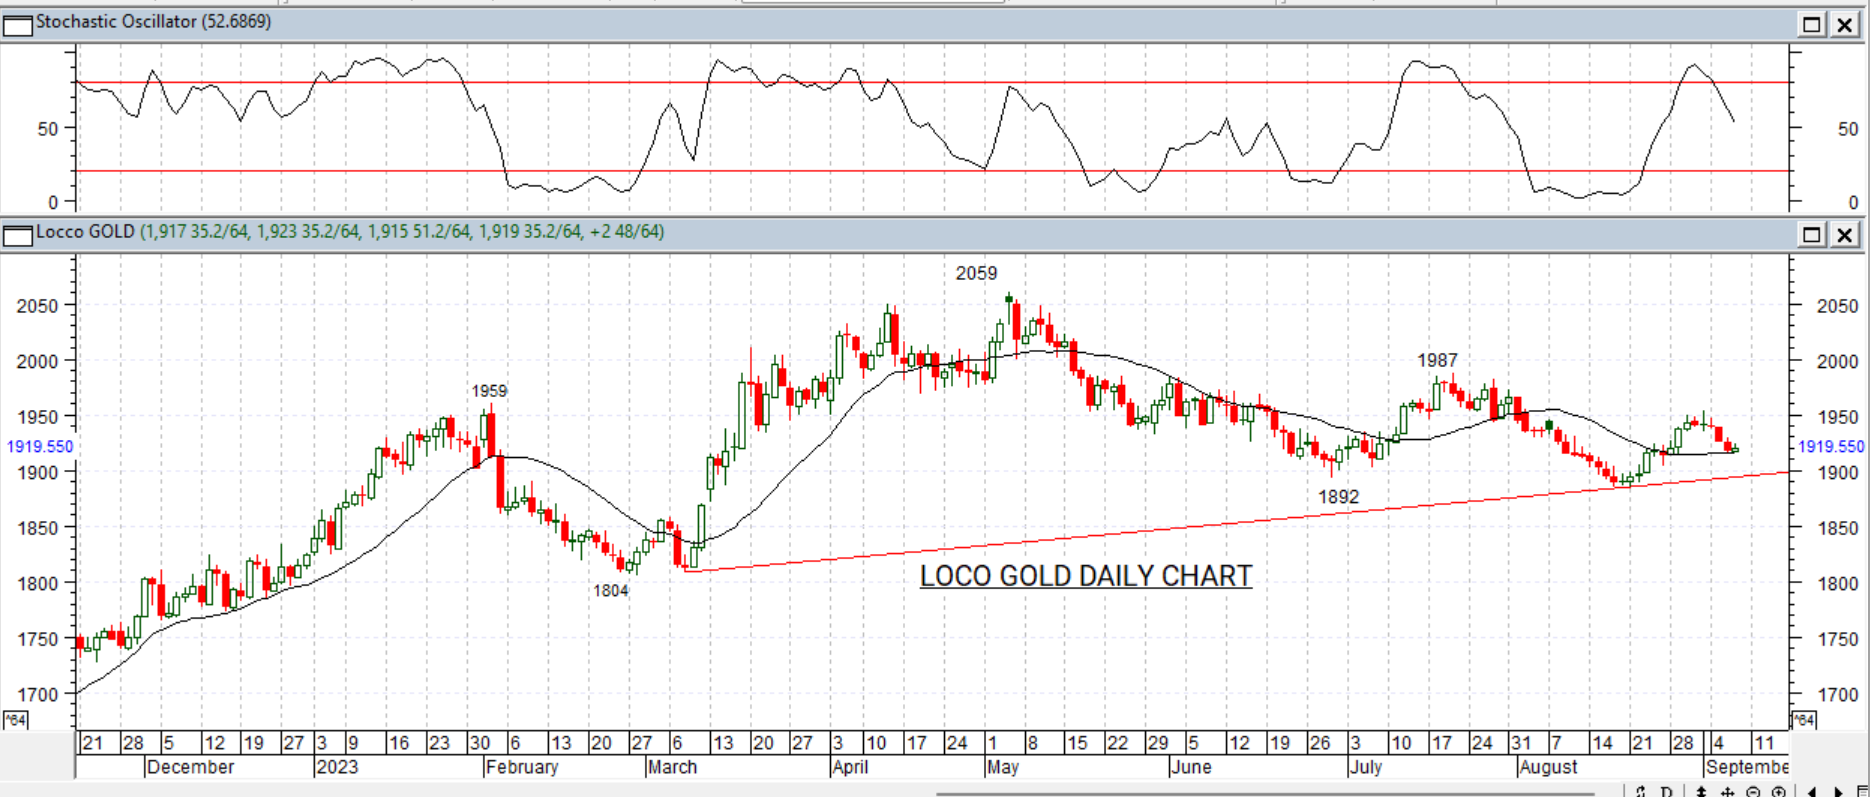Click the four-way move arrows icon
The image size is (1870, 797).
point(1727,791)
